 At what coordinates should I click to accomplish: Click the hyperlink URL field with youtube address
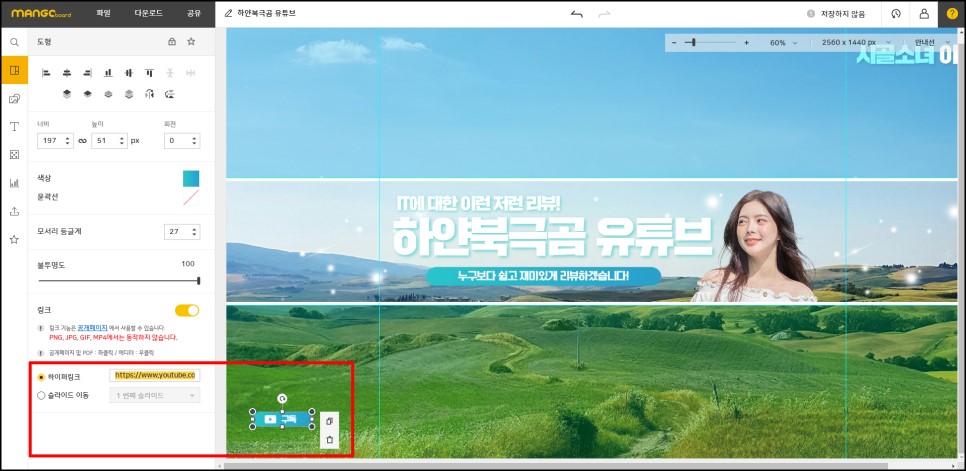(155, 375)
